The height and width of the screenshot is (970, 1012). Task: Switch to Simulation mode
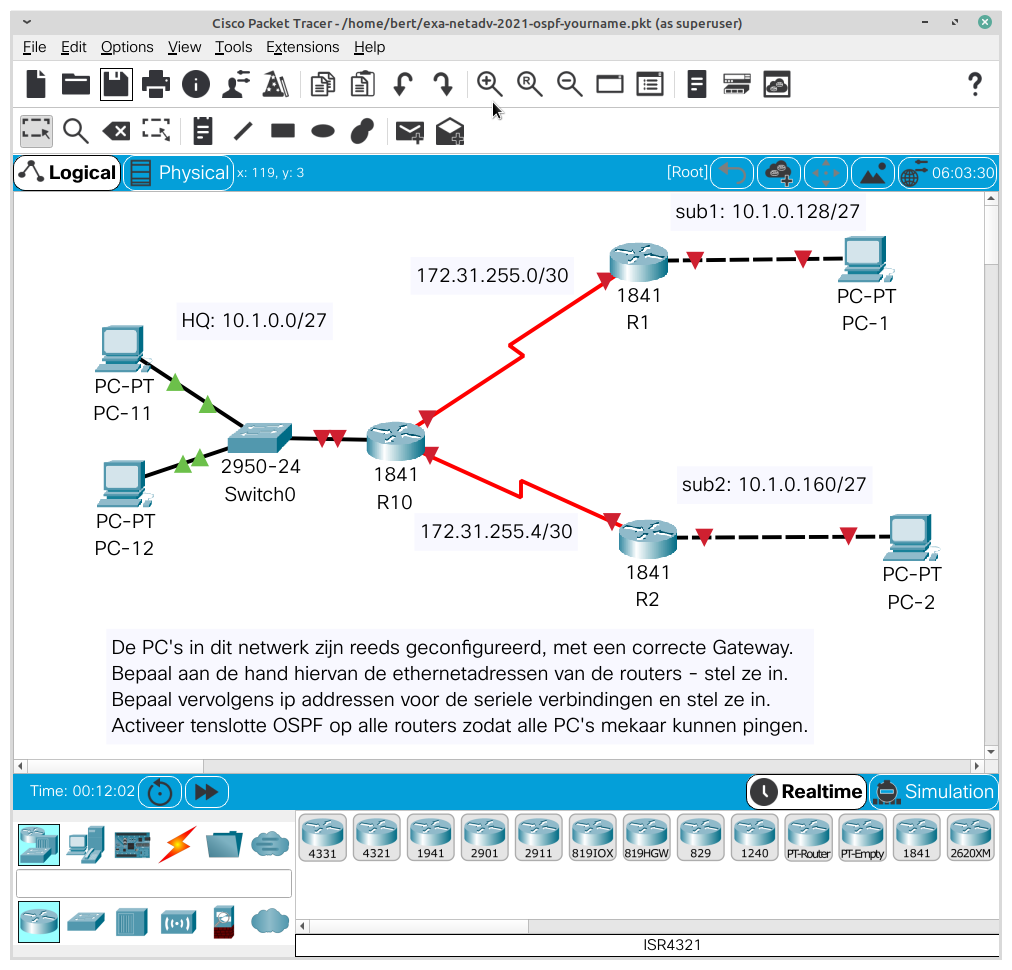coord(931,791)
